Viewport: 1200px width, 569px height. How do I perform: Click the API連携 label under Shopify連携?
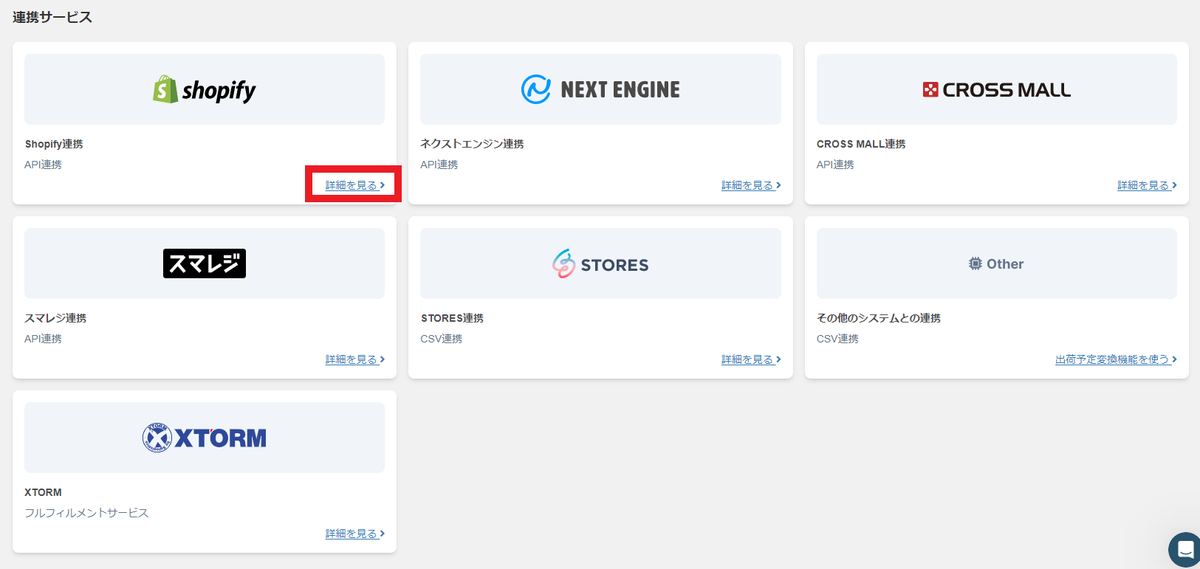tap(43, 164)
